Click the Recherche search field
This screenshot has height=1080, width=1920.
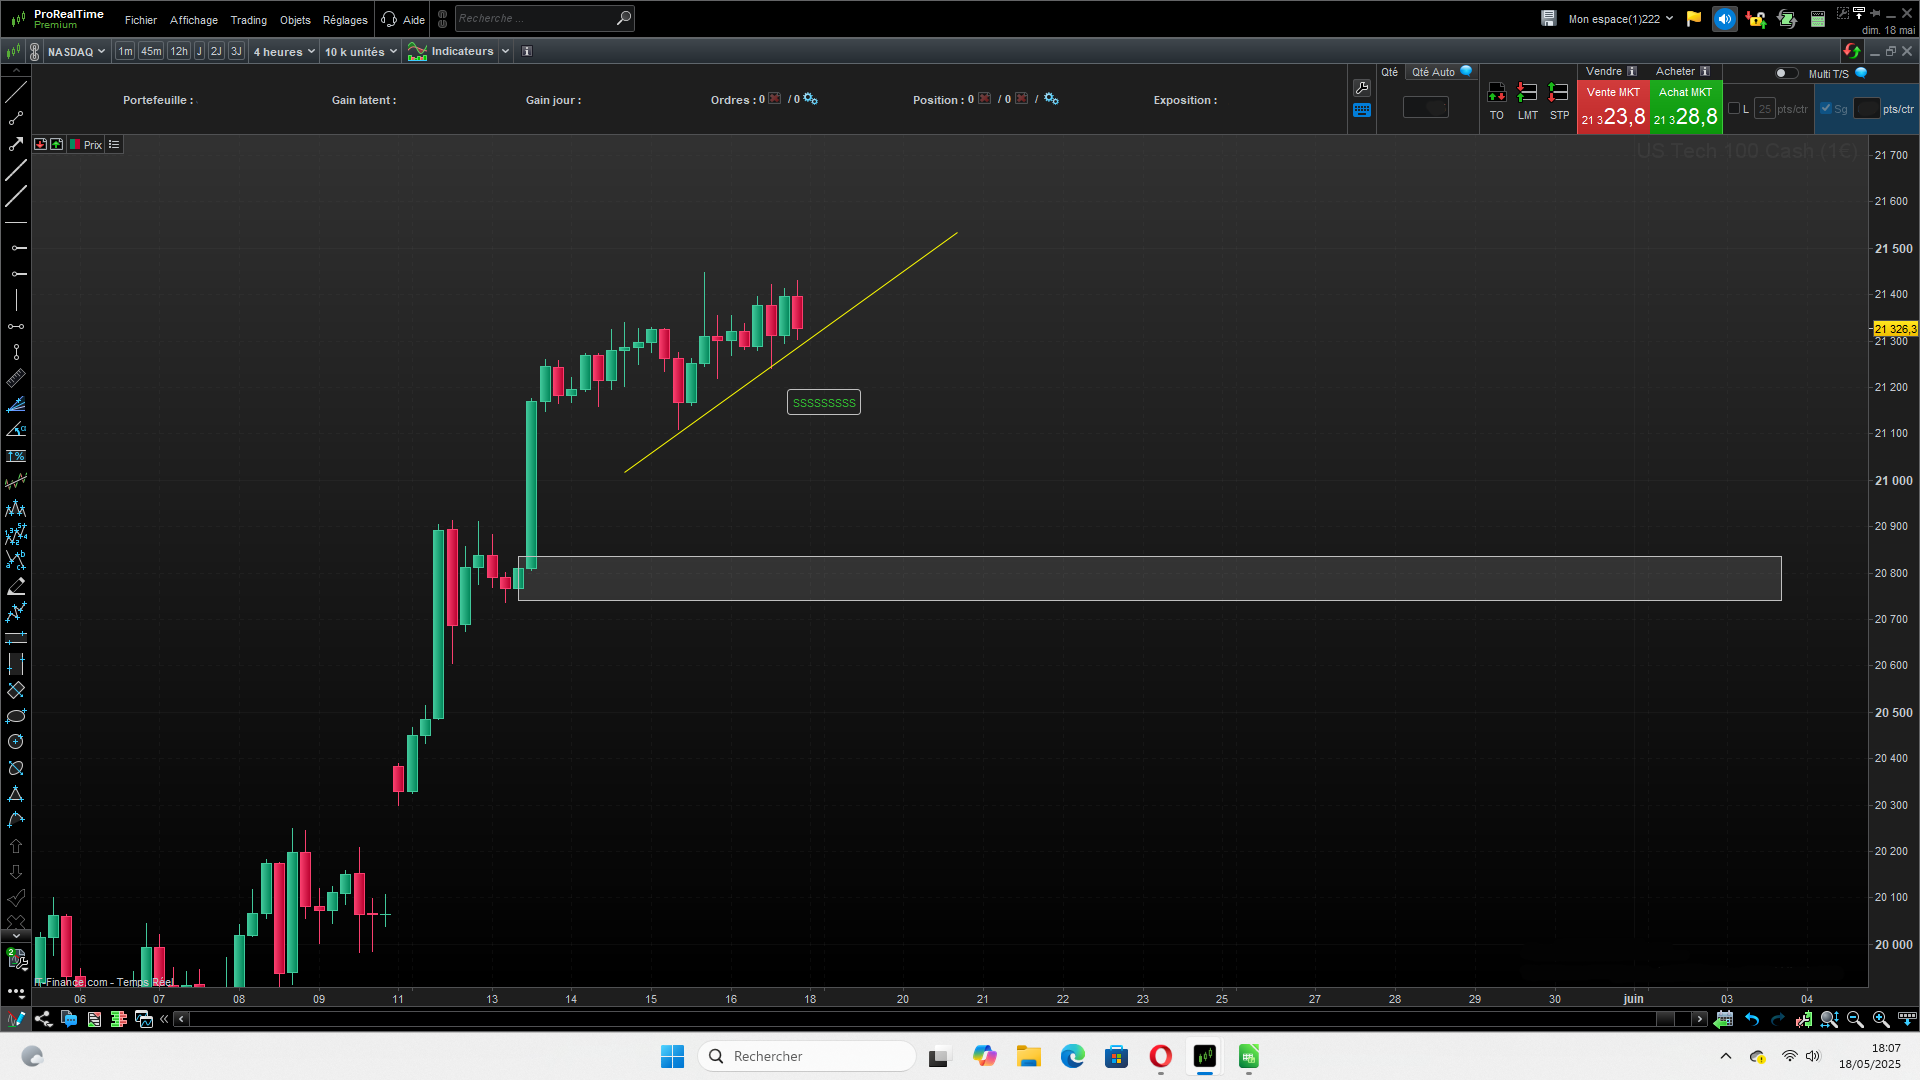pos(535,18)
